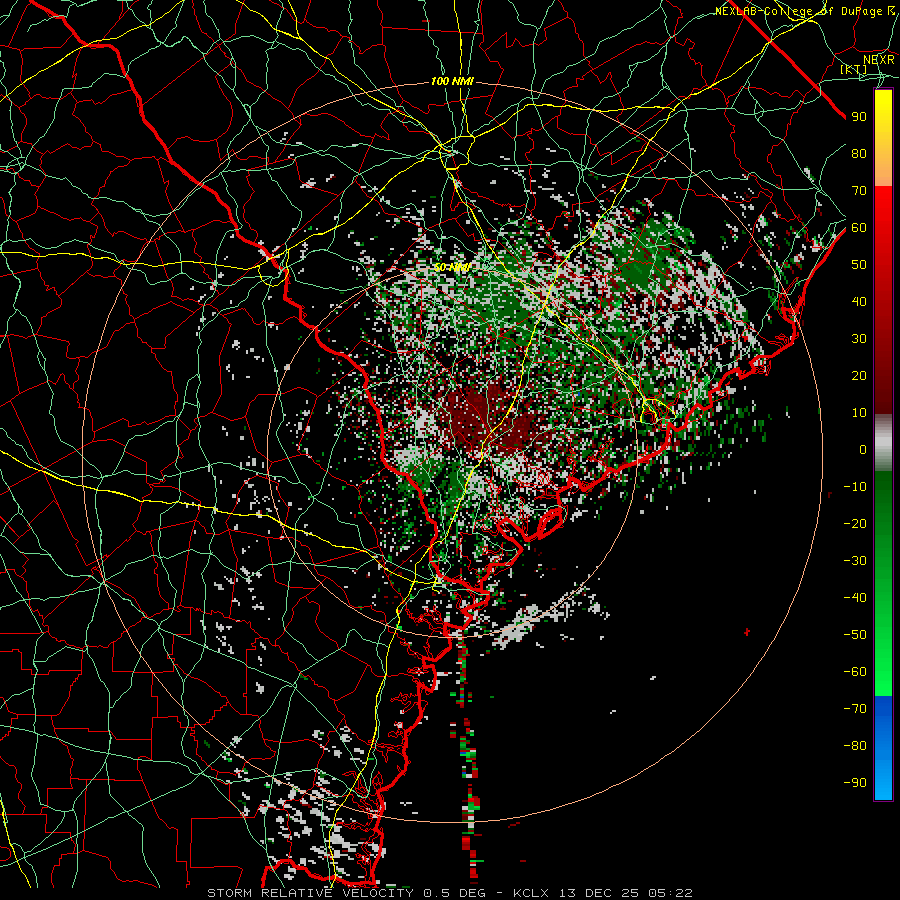Click the NEXLAB-College of DuPage watermark text
The image size is (900, 900).
[x=805, y=11]
